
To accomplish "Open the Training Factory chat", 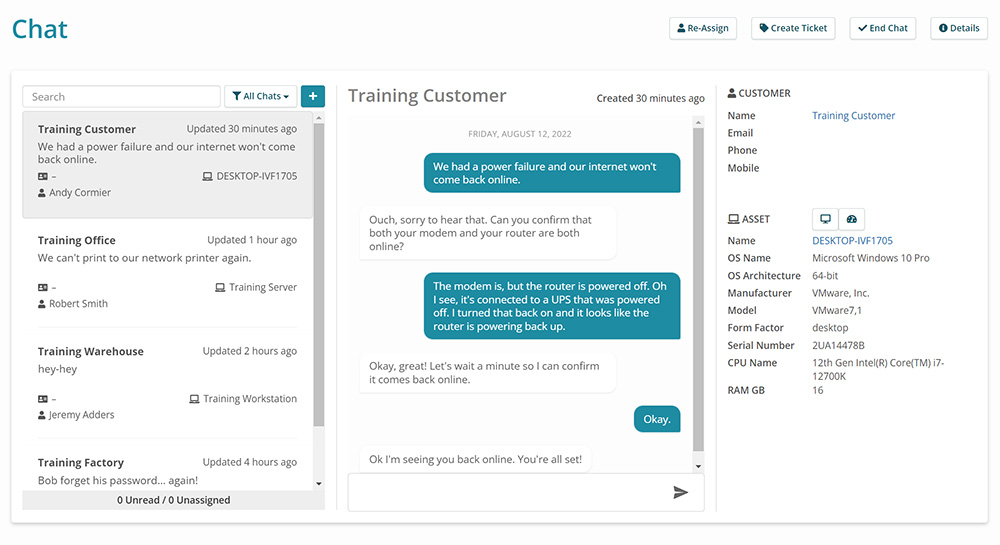I will [167, 470].
